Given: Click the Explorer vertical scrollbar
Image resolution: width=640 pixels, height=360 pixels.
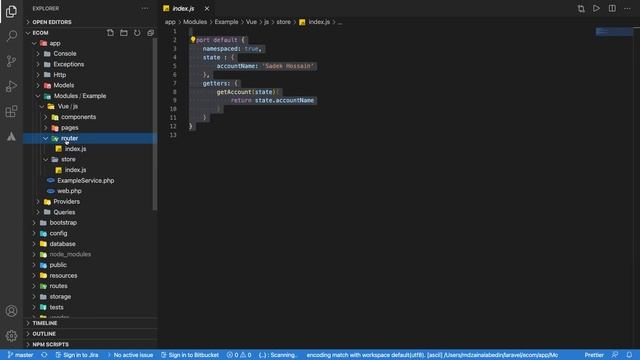Looking at the screenshot, I should point(155,124).
